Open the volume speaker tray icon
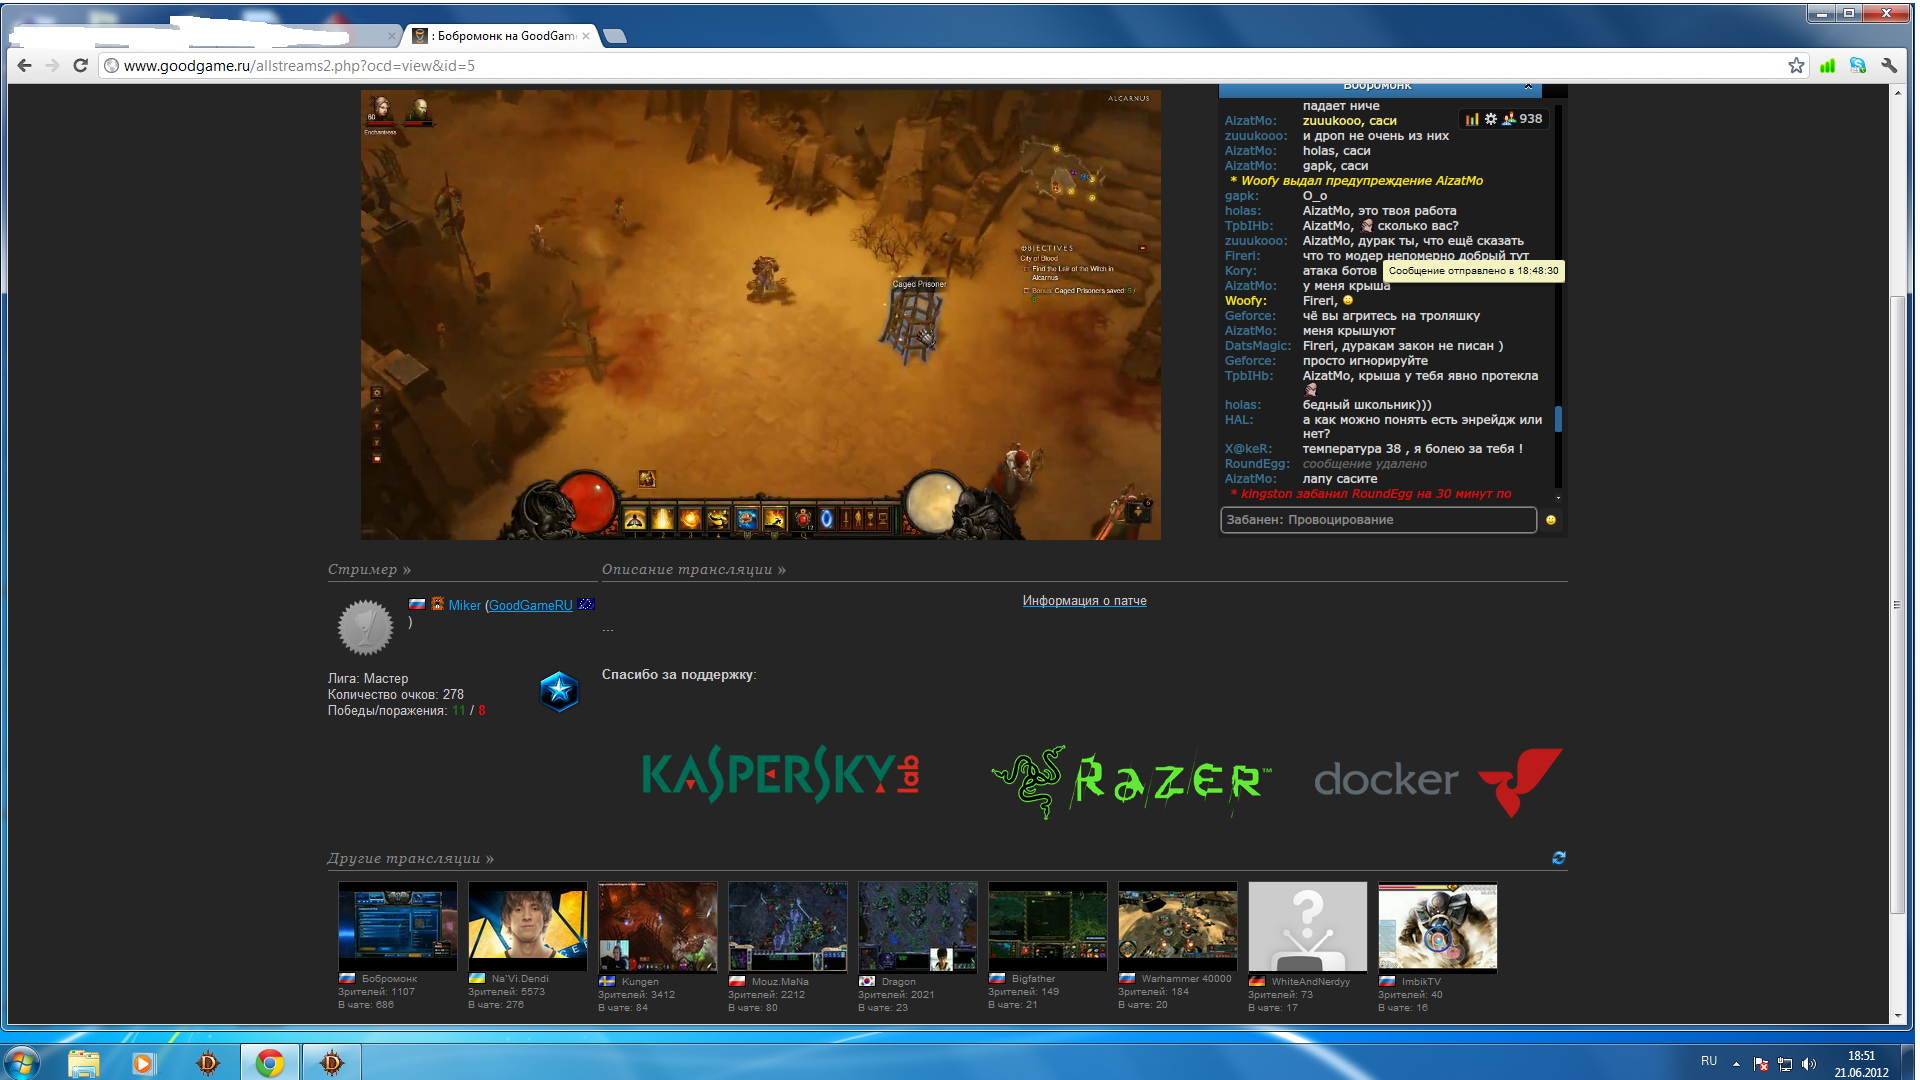Viewport: 1920px width, 1080px height. [1808, 1064]
